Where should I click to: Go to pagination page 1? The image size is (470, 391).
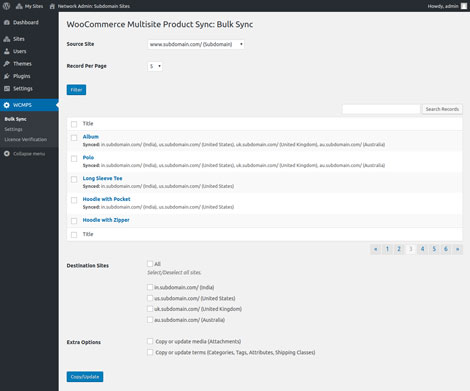[x=387, y=249]
